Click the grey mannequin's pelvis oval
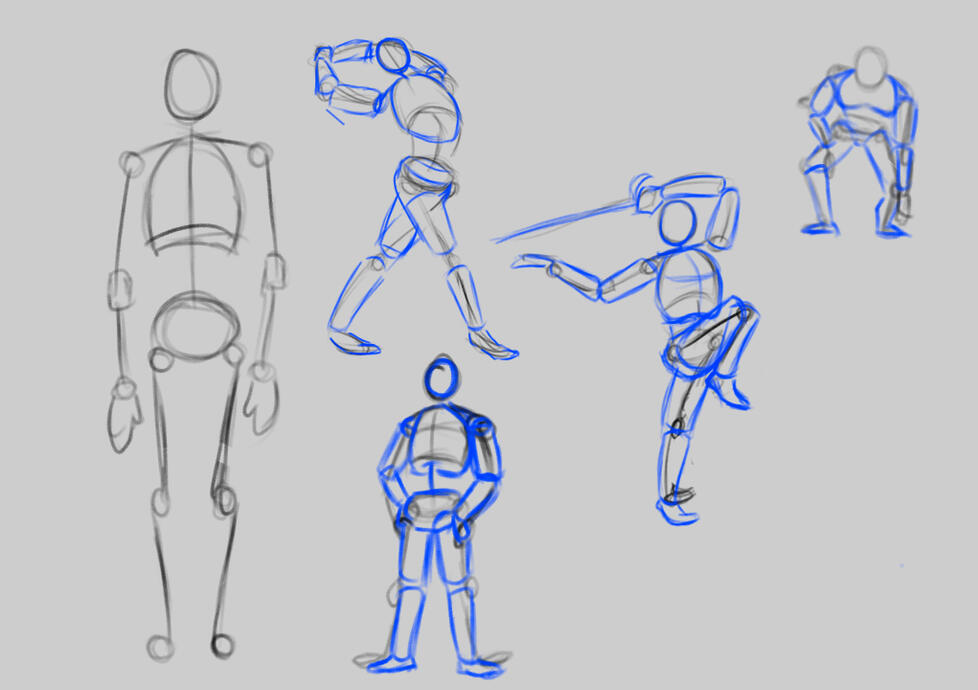Viewport: 978px width, 690px height. (197, 325)
